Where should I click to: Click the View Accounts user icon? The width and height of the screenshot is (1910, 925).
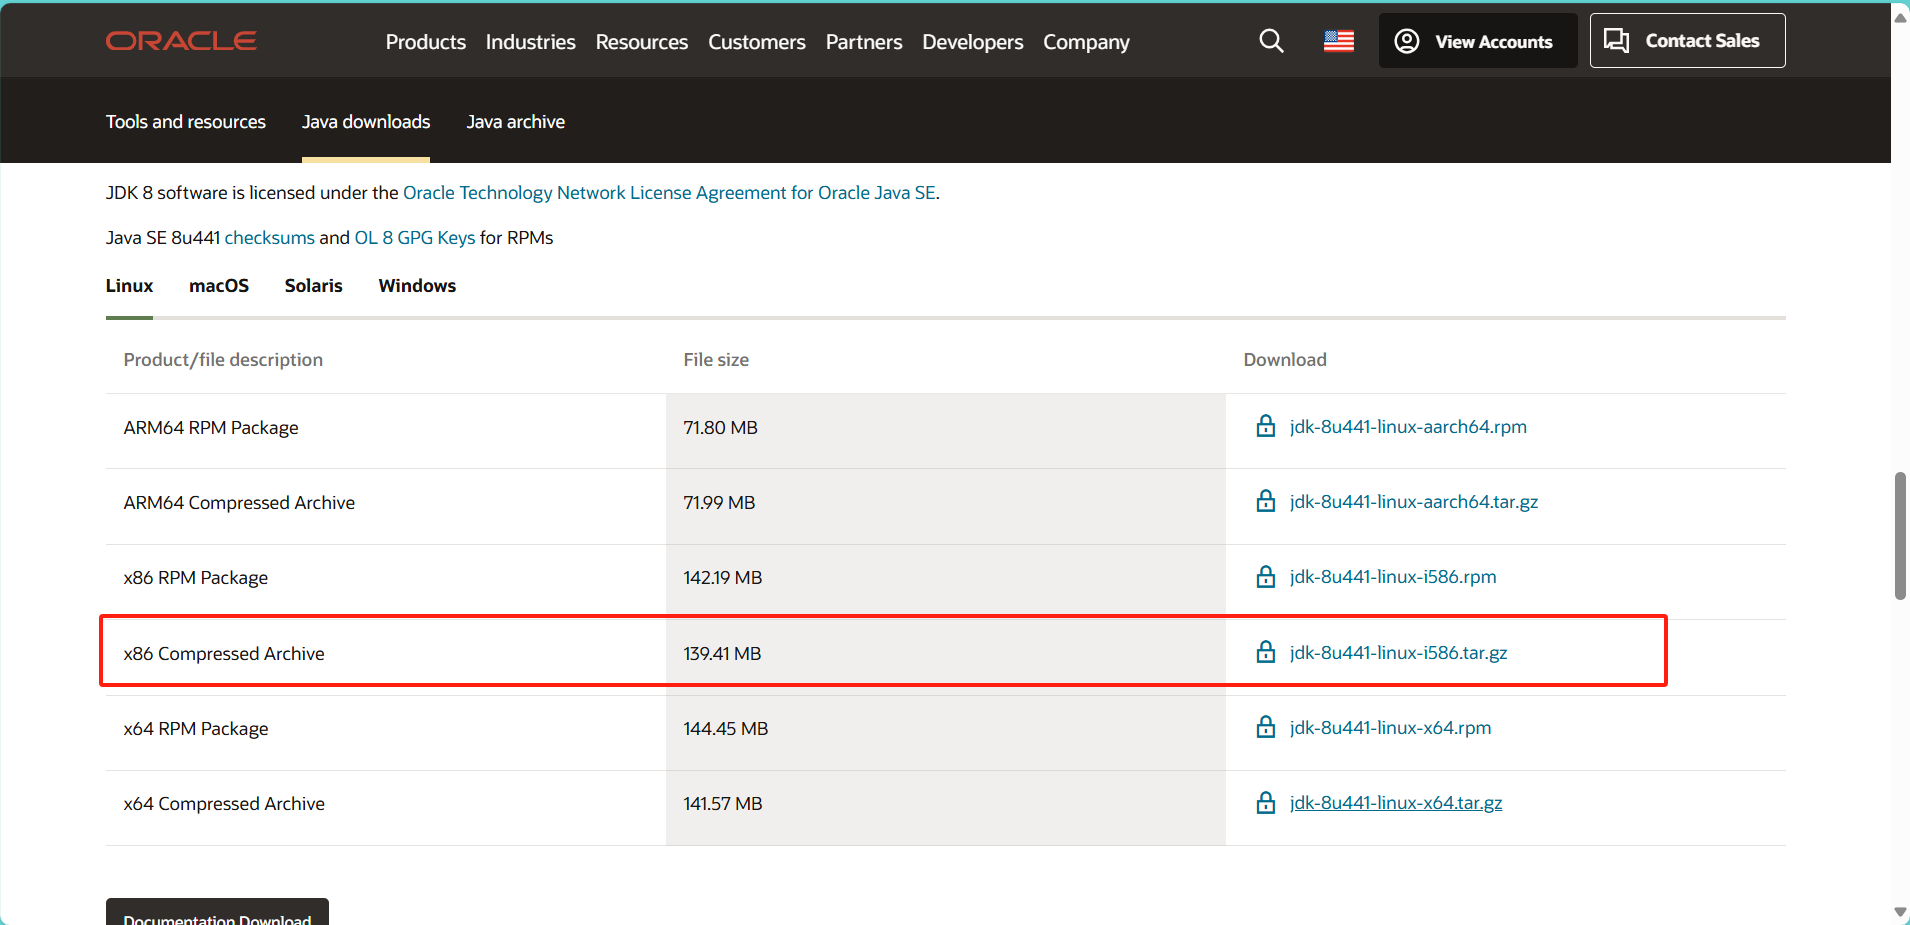click(1407, 41)
